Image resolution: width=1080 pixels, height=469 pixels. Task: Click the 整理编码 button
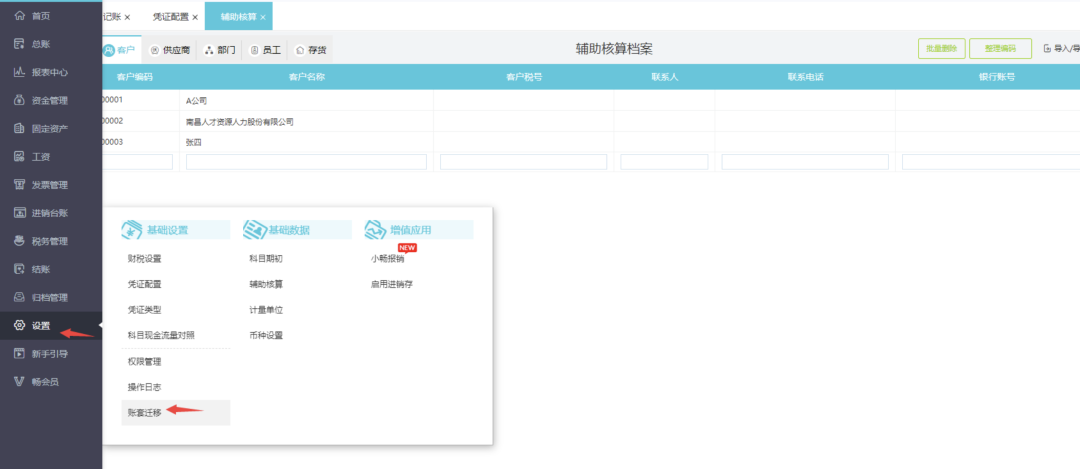pyautogui.click(x=1000, y=49)
